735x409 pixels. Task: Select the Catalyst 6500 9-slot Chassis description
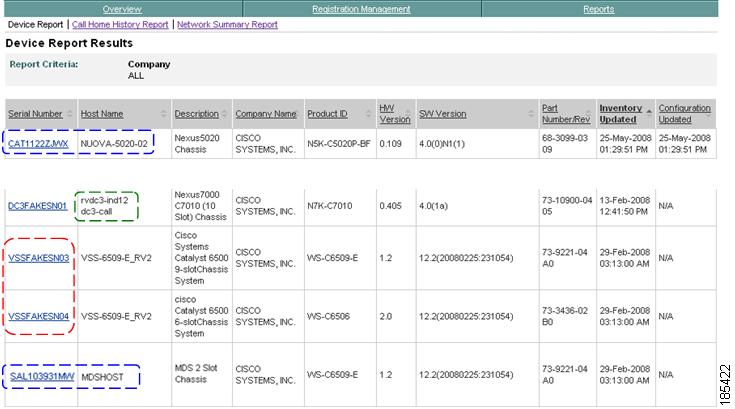point(201,258)
